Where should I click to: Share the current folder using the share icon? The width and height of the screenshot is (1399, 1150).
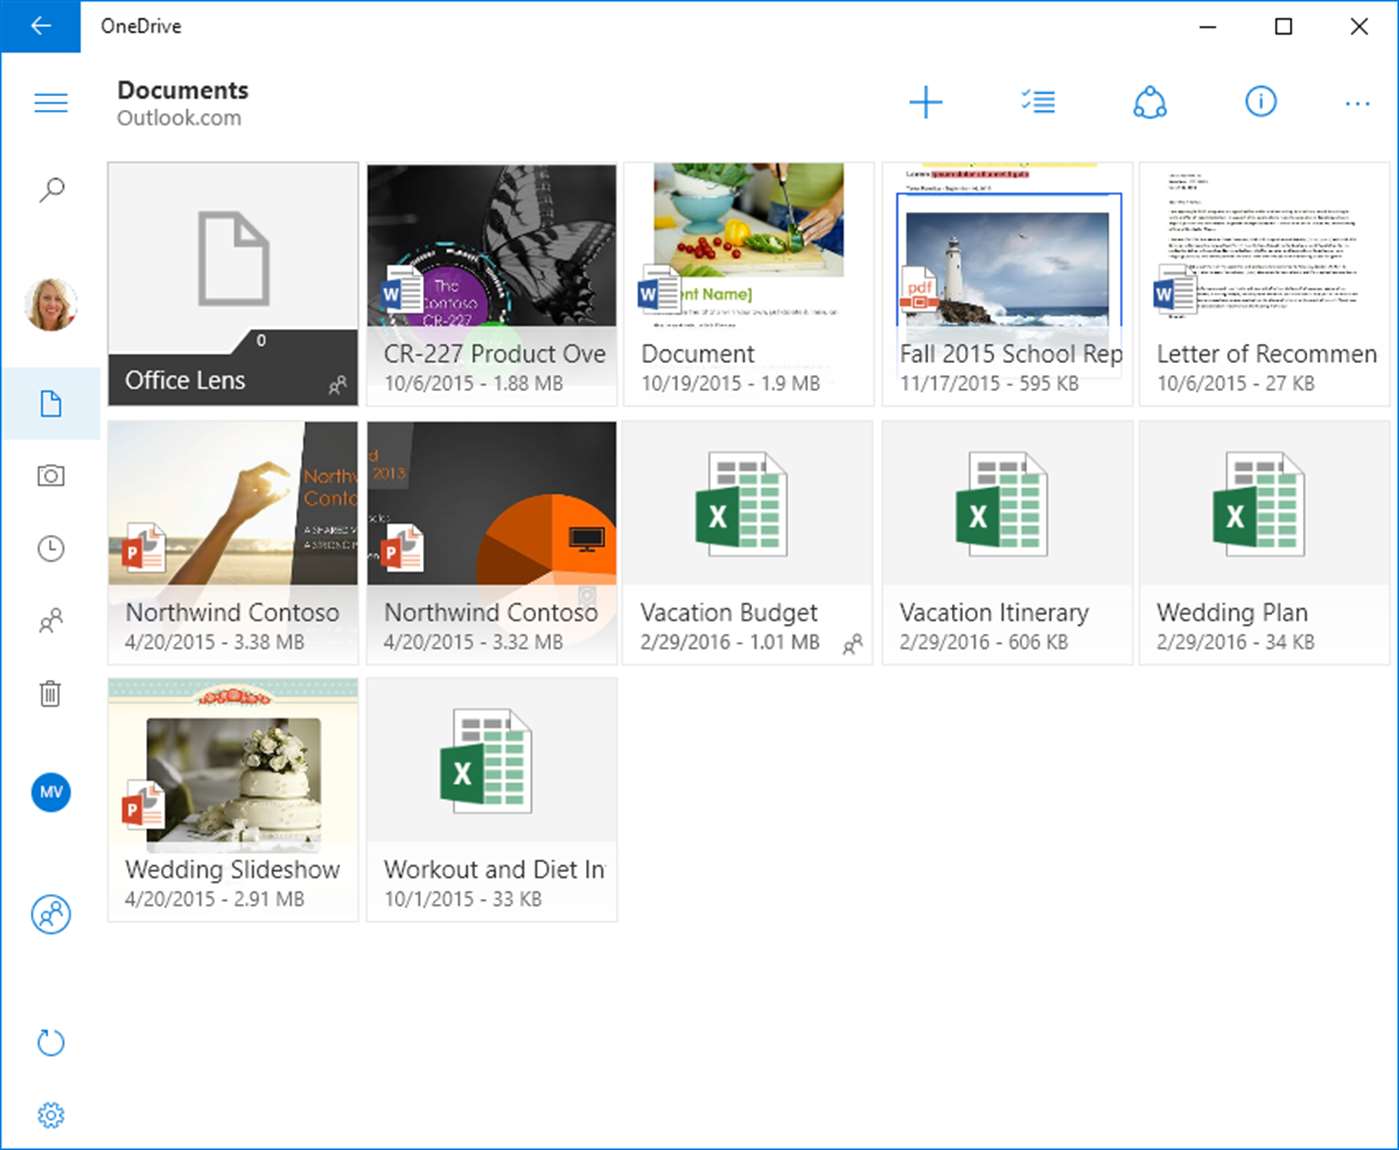click(x=1149, y=101)
